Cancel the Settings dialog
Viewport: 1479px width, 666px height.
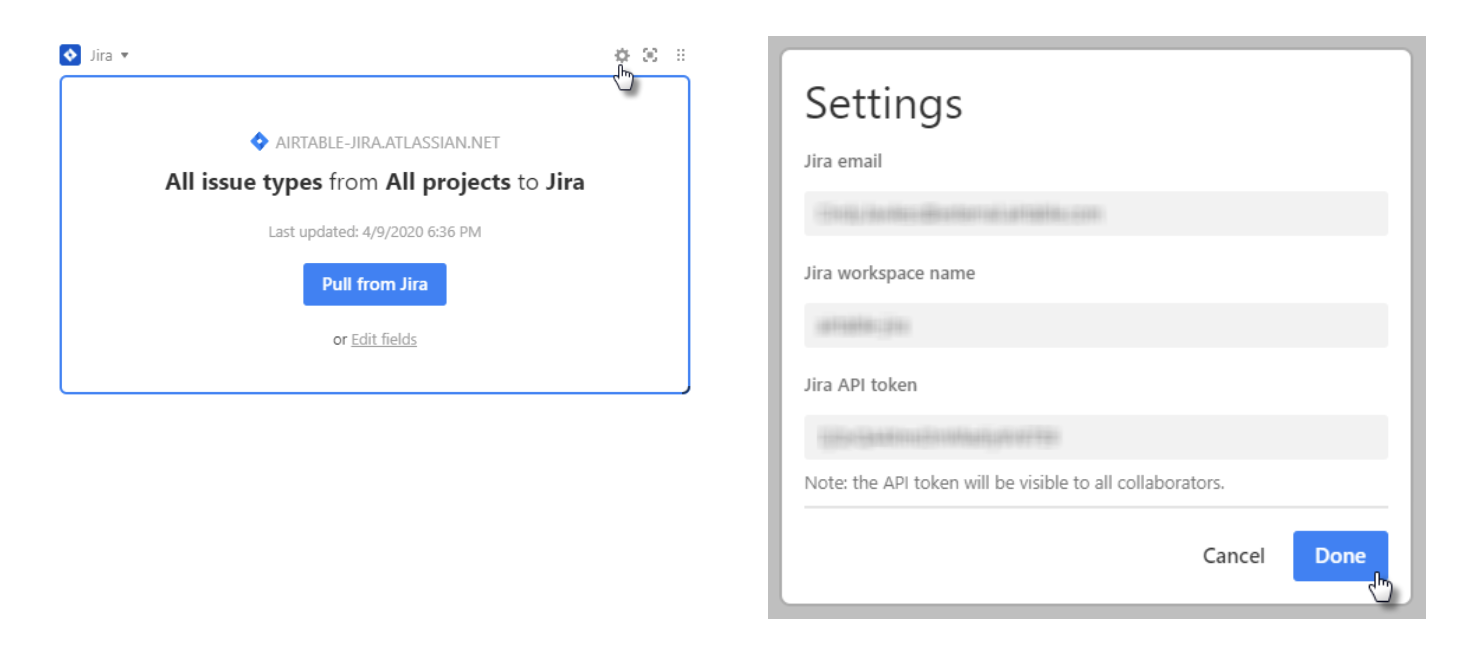[x=1233, y=556]
